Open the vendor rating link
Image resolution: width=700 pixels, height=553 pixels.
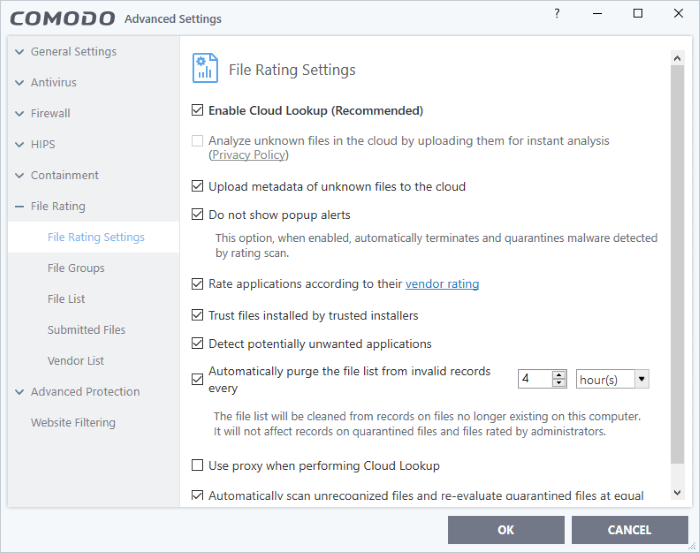442,284
